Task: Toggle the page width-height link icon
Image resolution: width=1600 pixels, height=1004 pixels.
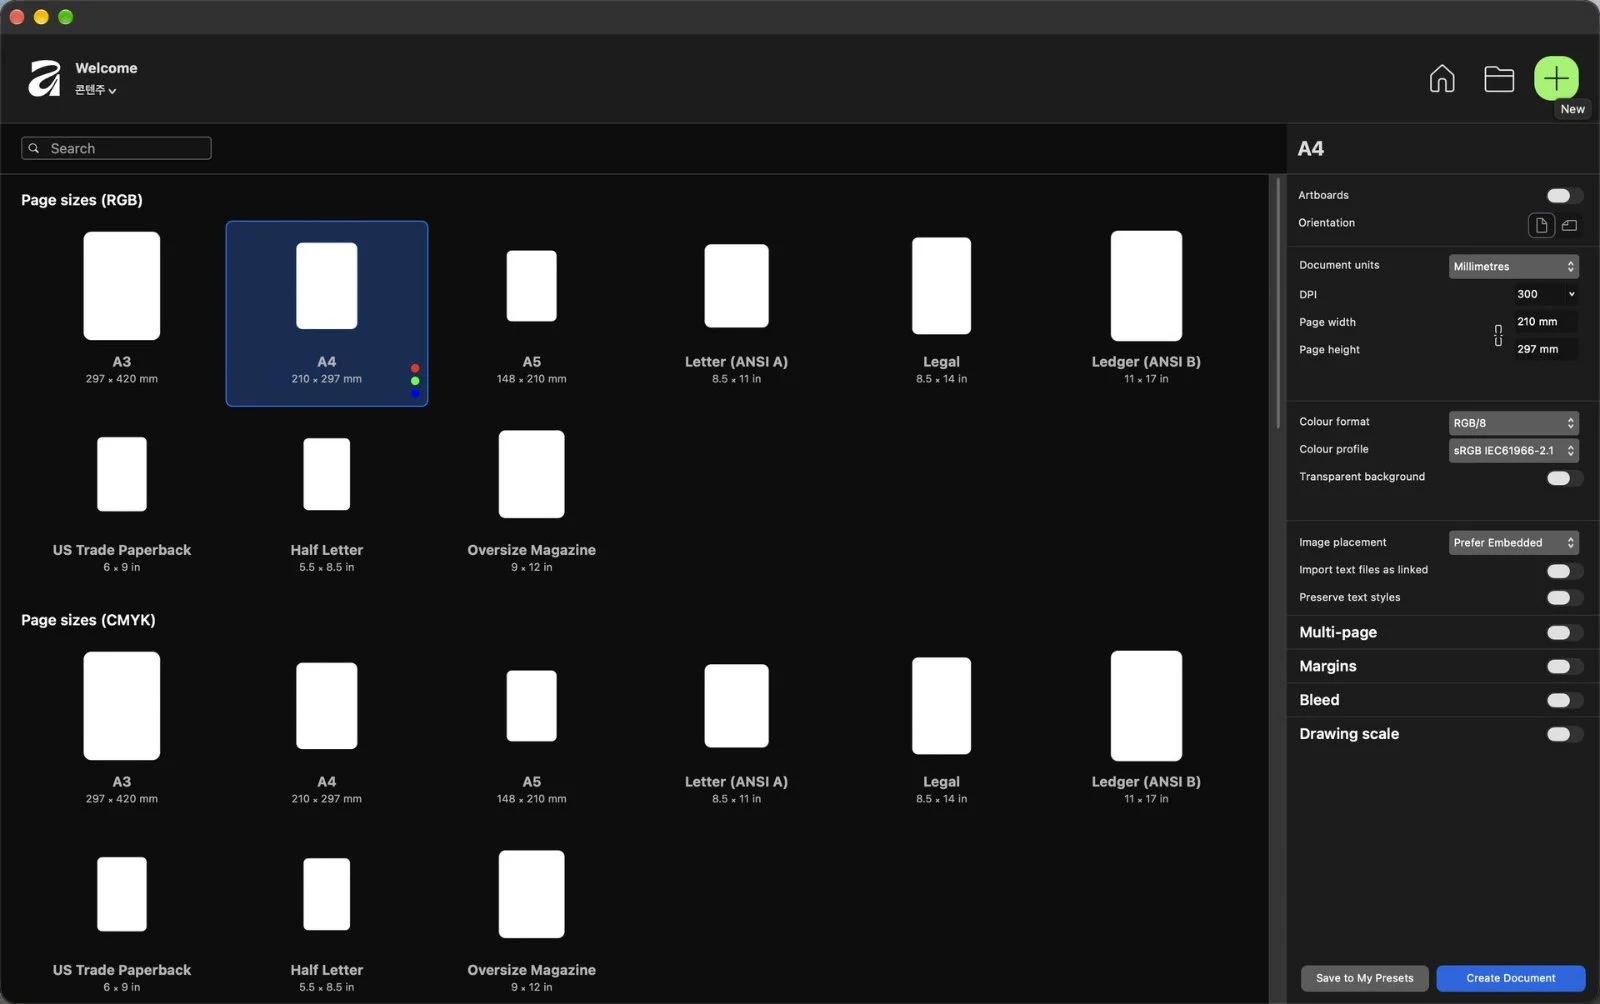Action: coord(1498,336)
